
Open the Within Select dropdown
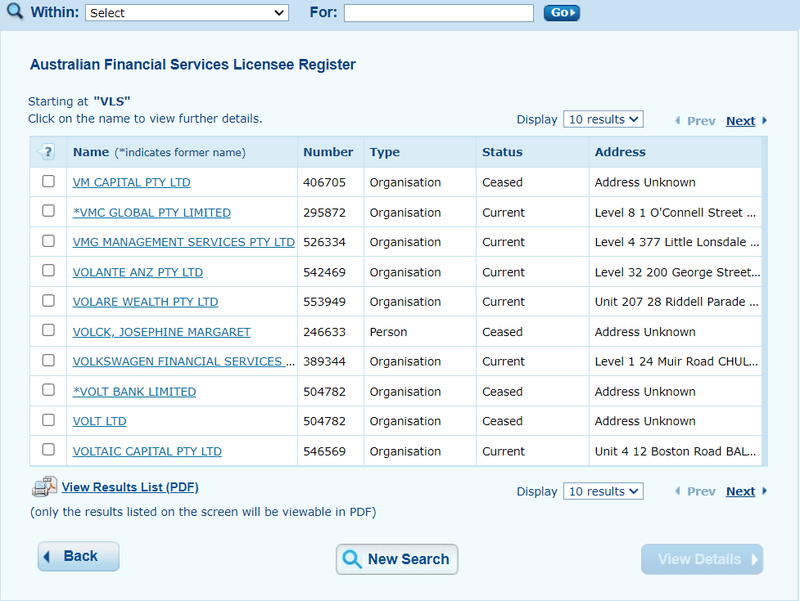(x=187, y=13)
